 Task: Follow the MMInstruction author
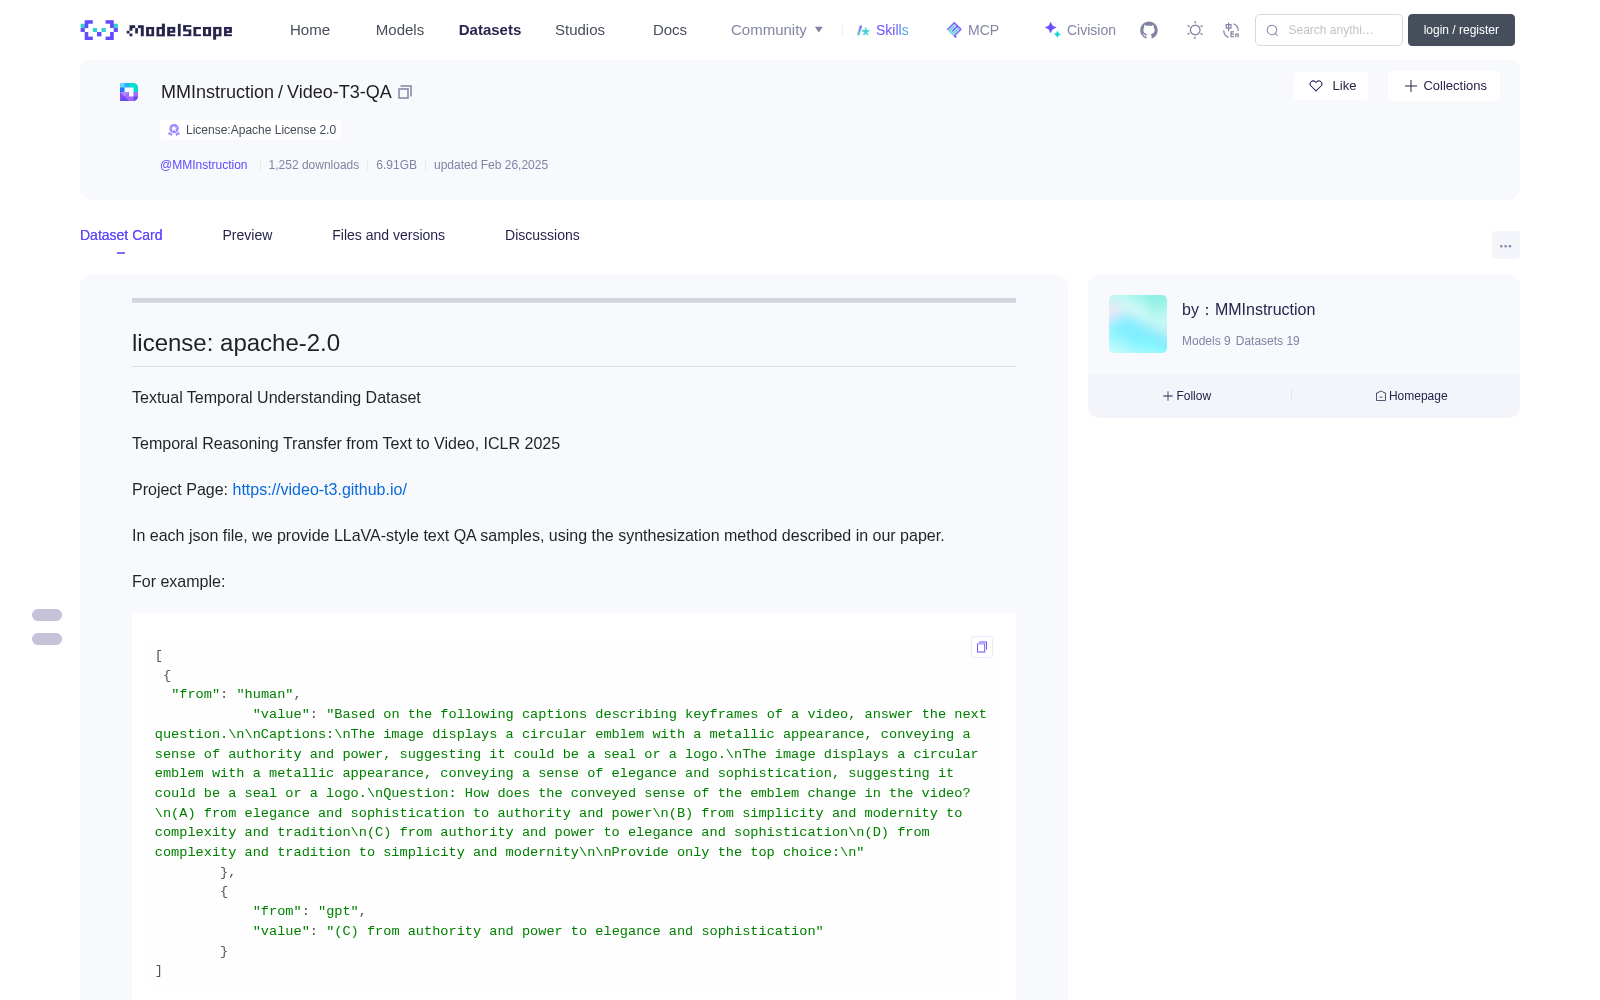(x=1187, y=396)
